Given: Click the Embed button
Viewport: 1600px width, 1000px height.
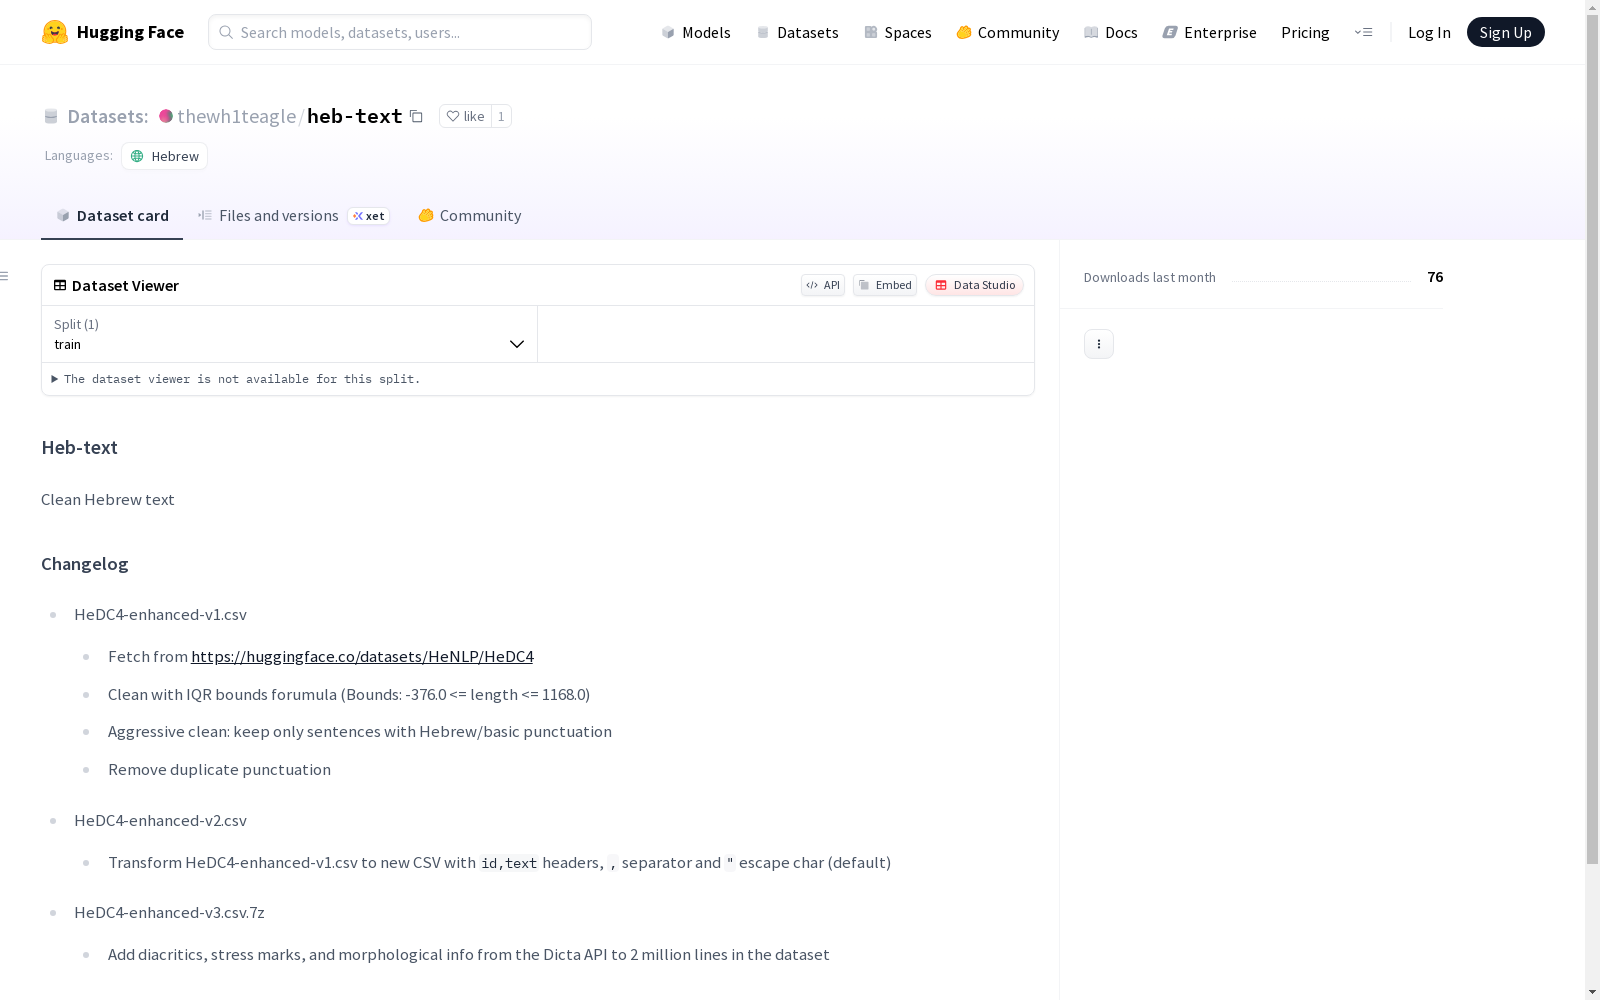Looking at the screenshot, I should (x=885, y=285).
